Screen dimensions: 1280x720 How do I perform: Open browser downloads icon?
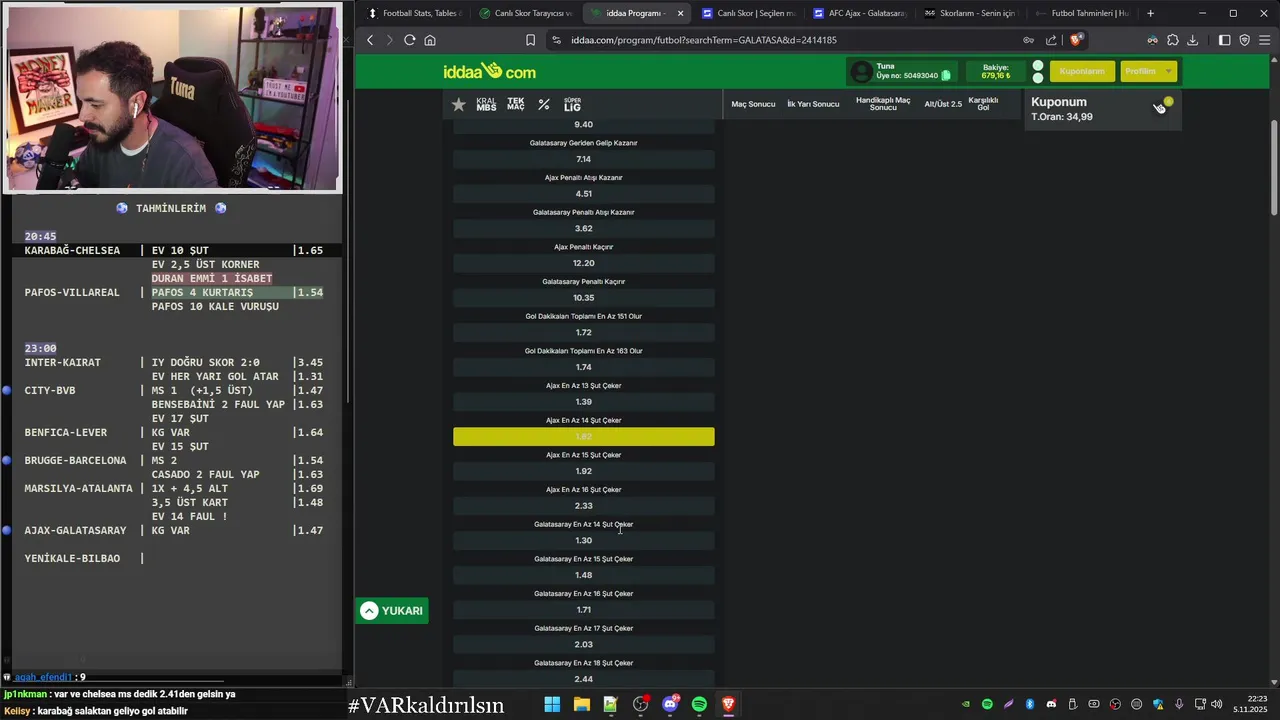click(1192, 40)
